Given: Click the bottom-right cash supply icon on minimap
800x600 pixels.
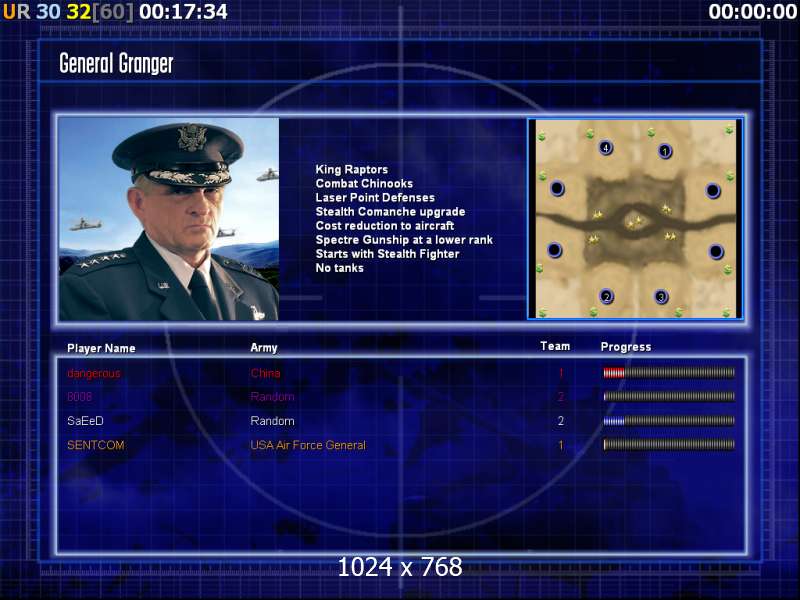Looking at the screenshot, I should 727,312.
